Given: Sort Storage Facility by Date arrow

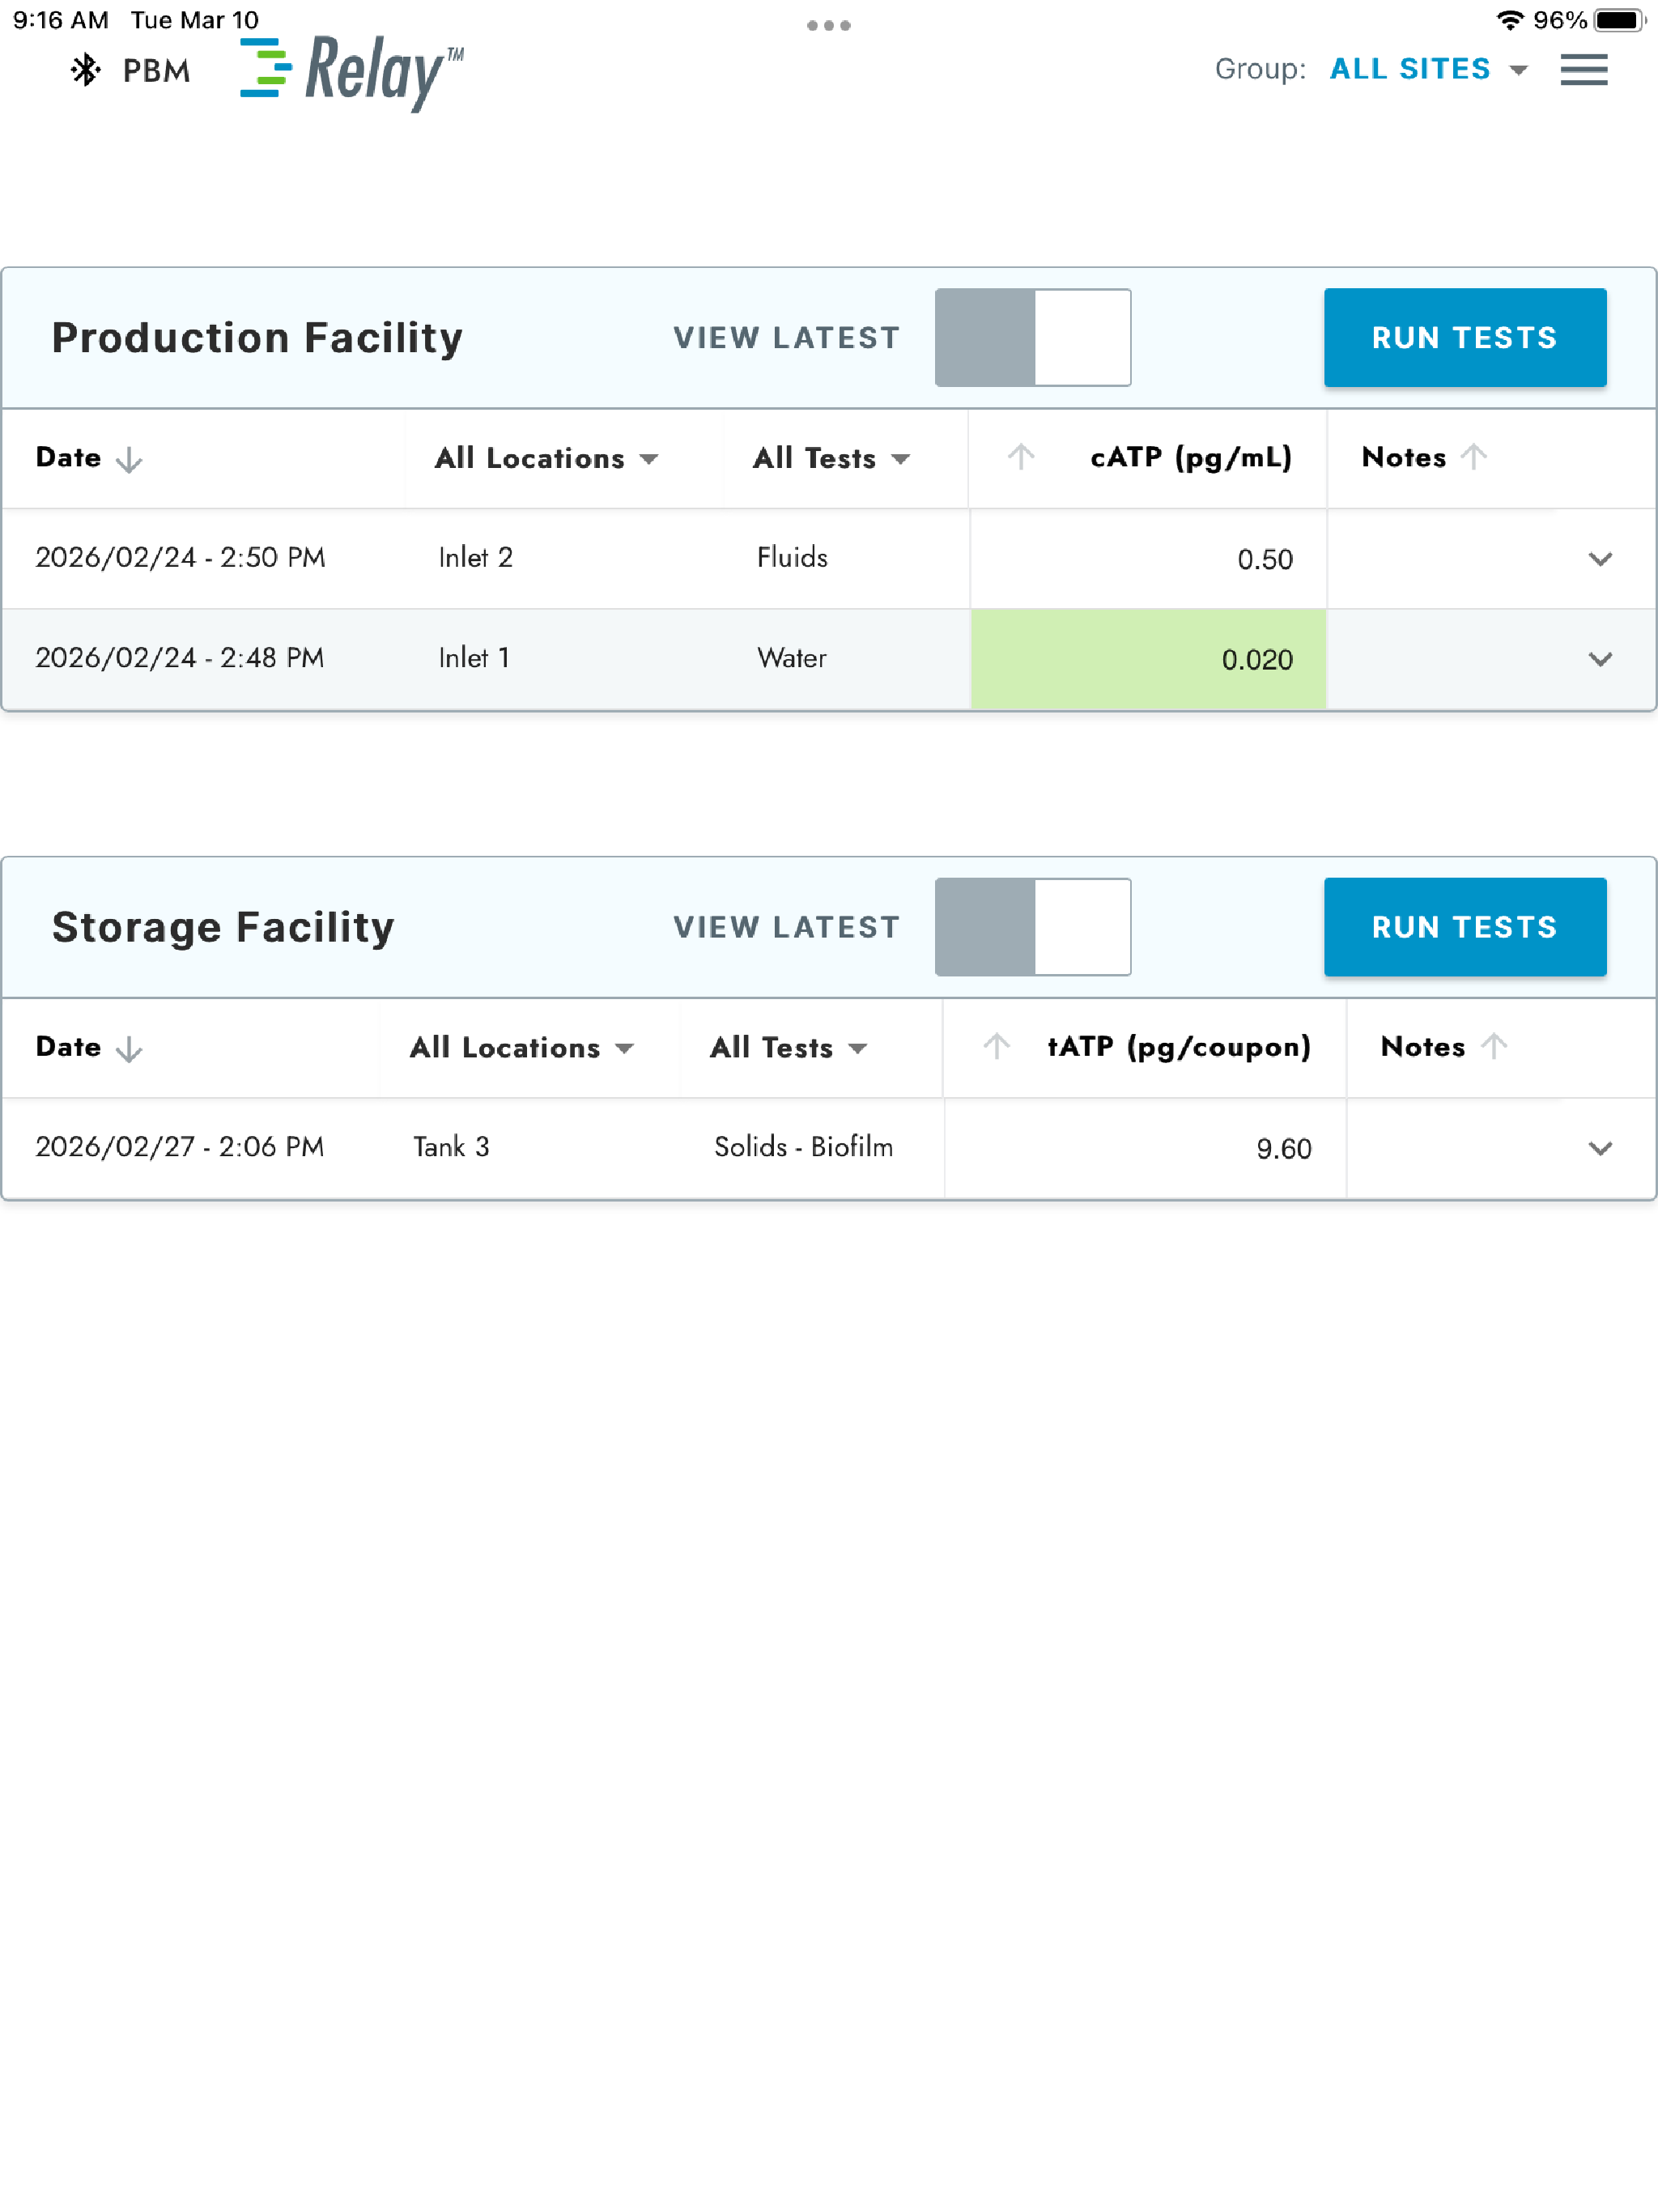Looking at the screenshot, I should 129,1049.
